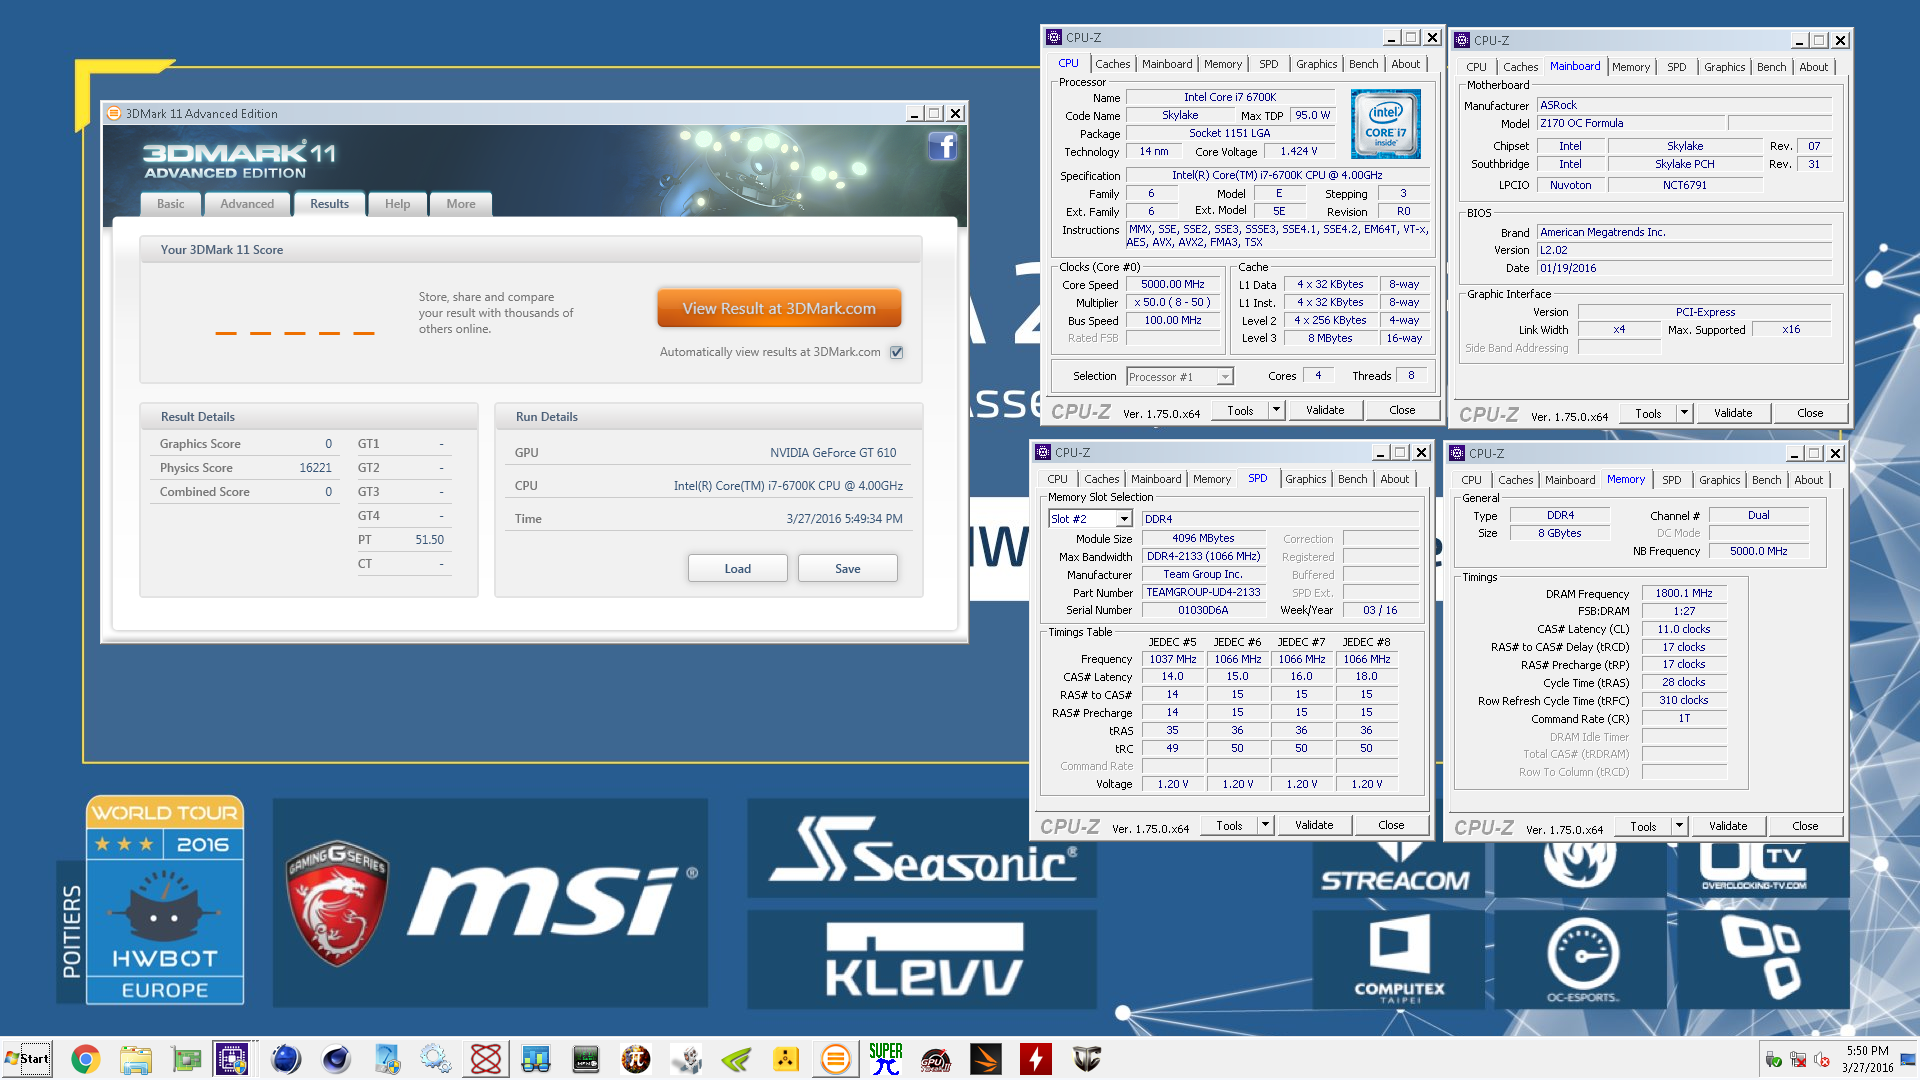Open the dark green MFM chip taskbar icon
1920x1080 pixels.
tap(586, 1059)
